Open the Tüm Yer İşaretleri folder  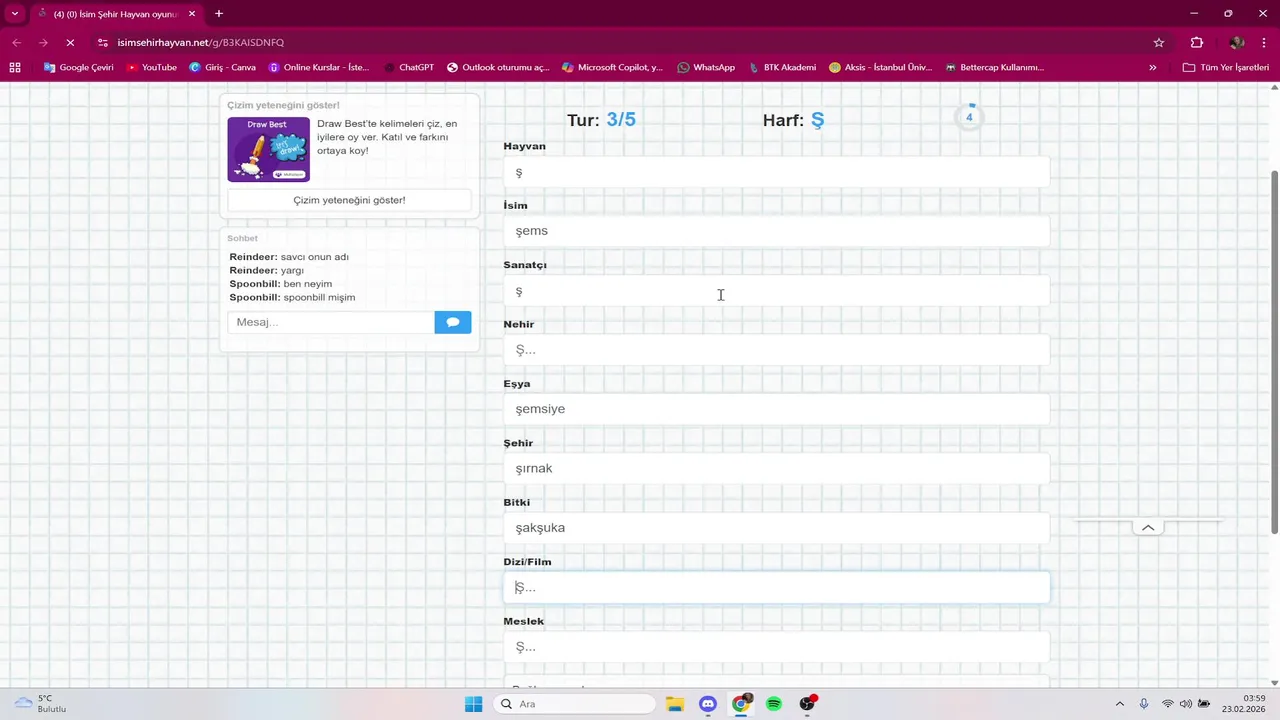point(1225,67)
